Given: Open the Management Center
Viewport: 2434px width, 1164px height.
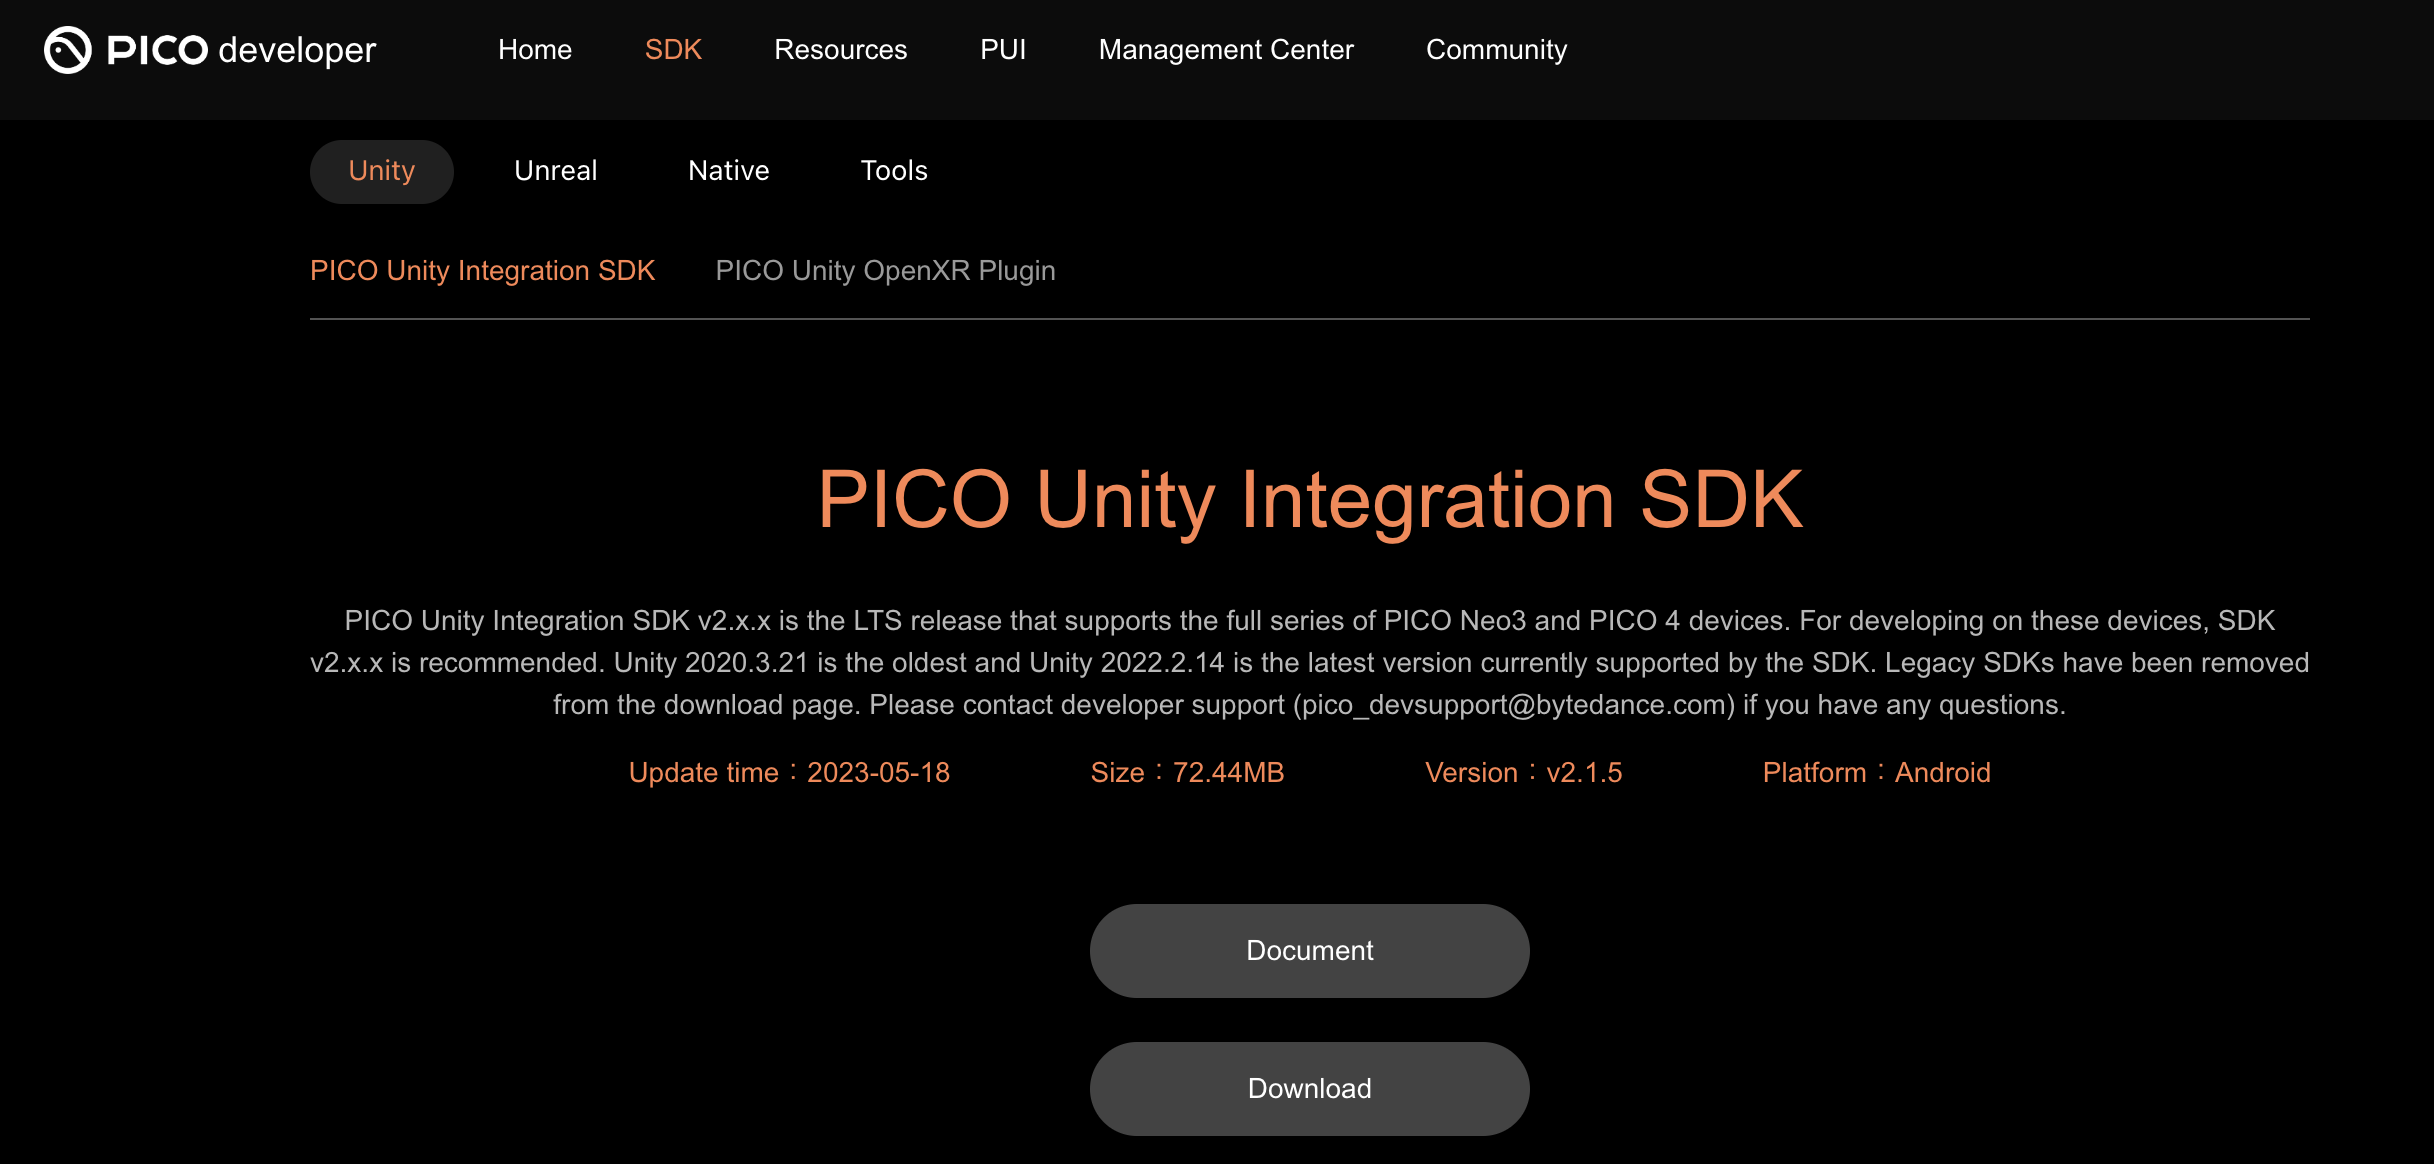Looking at the screenshot, I should (x=1225, y=49).
